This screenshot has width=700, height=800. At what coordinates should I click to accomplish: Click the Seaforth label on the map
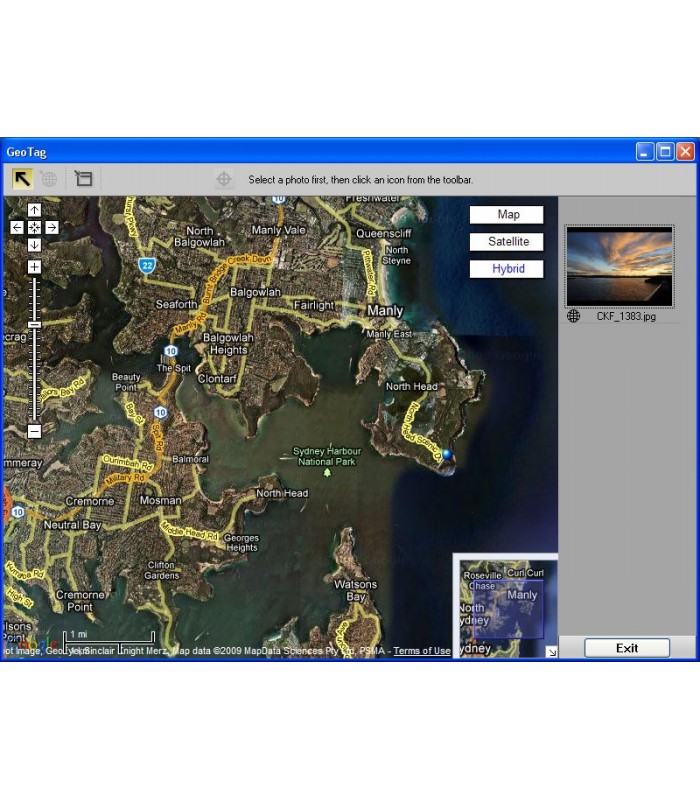[x=177, y=305]
